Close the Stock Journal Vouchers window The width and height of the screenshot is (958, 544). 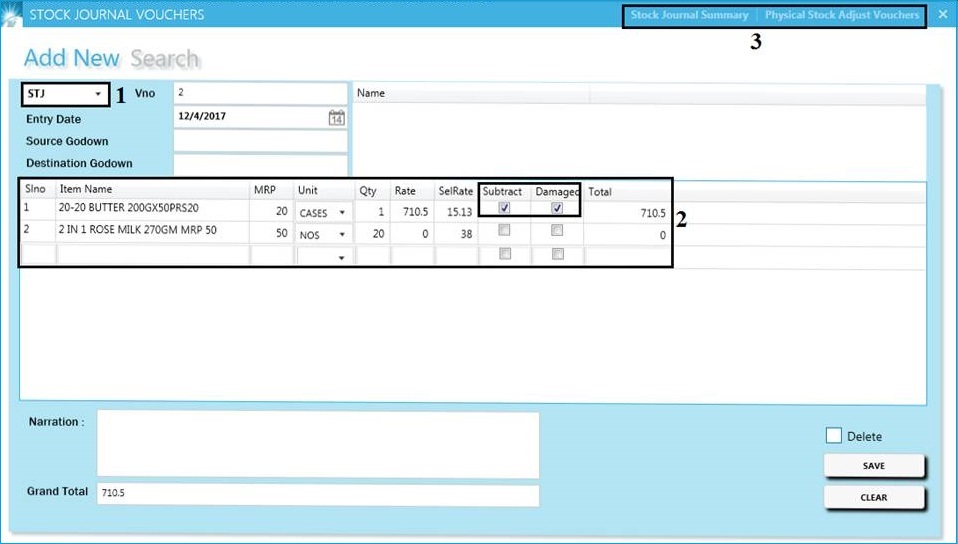pos(942,14)
